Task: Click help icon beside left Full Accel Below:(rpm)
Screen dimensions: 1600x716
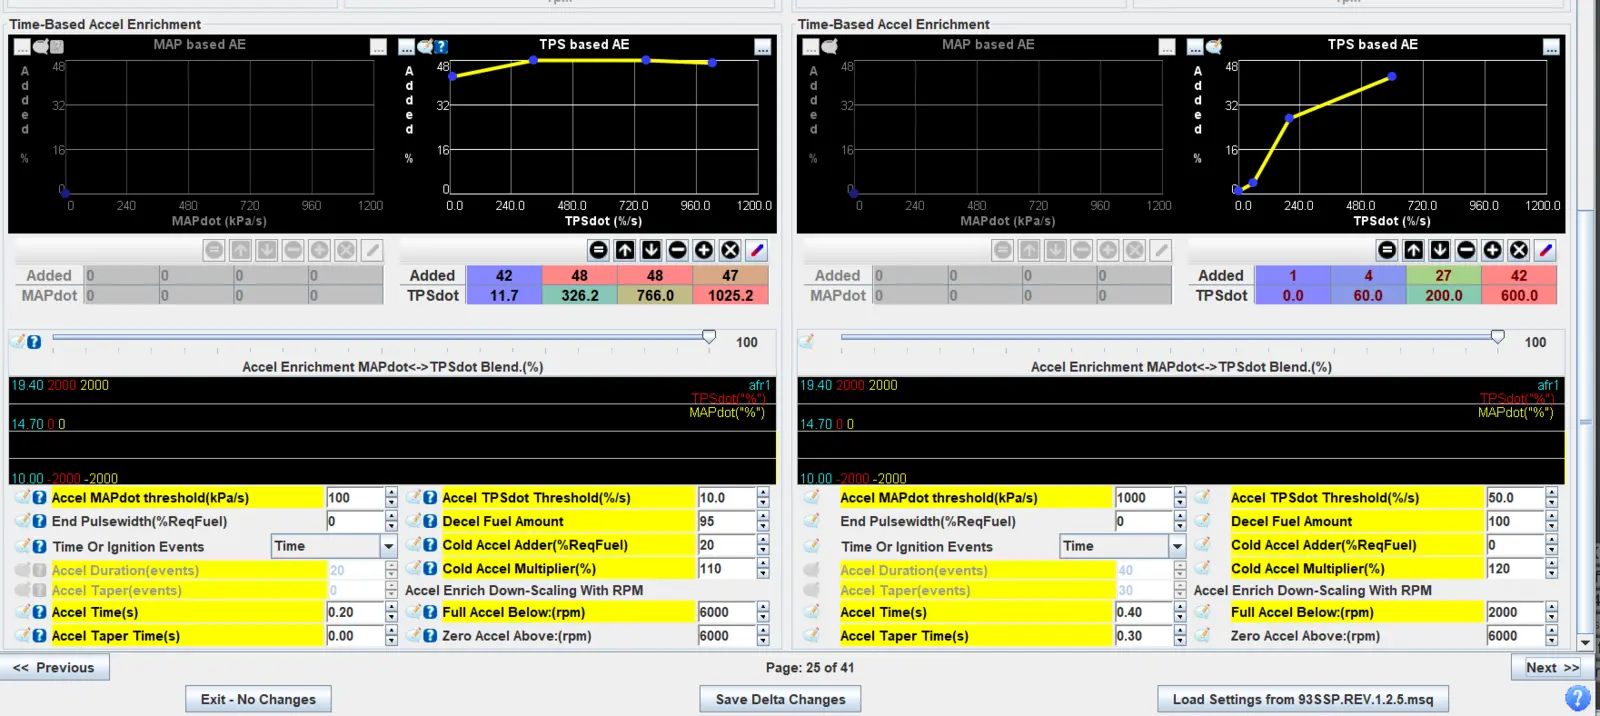Action: (430, 612)
